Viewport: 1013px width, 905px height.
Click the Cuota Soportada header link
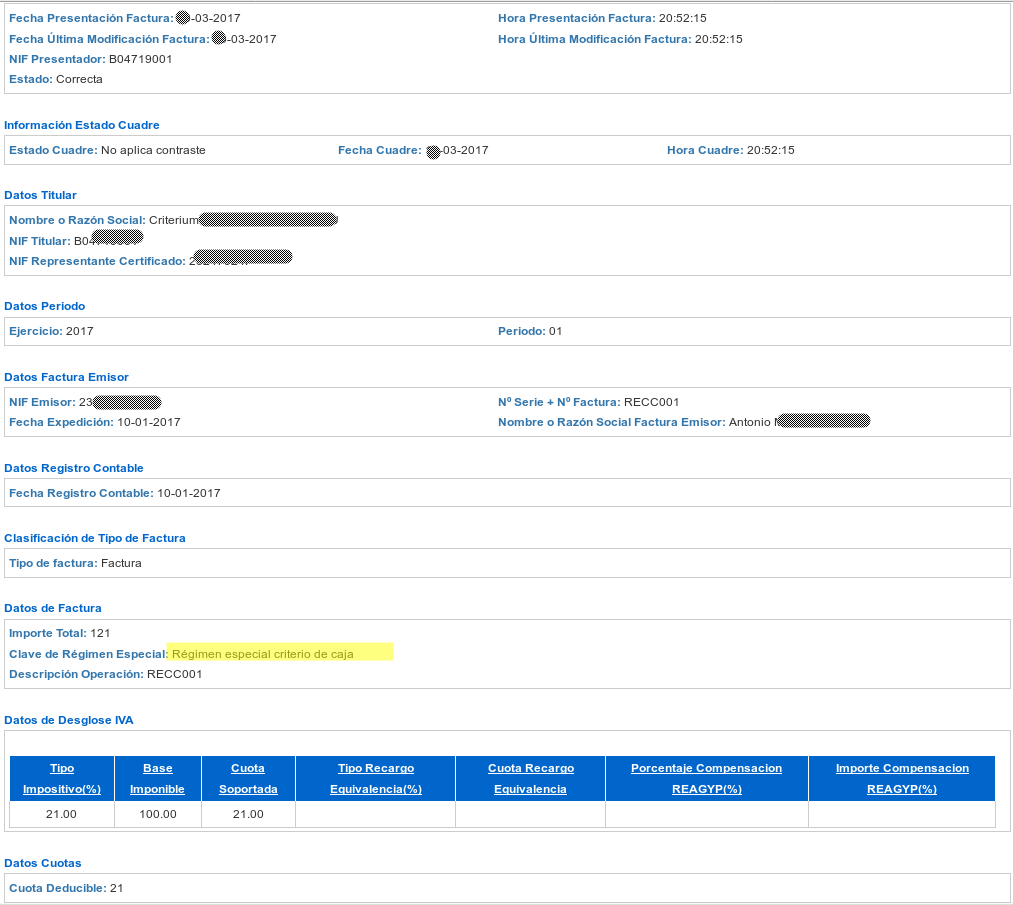click(248, 778)
